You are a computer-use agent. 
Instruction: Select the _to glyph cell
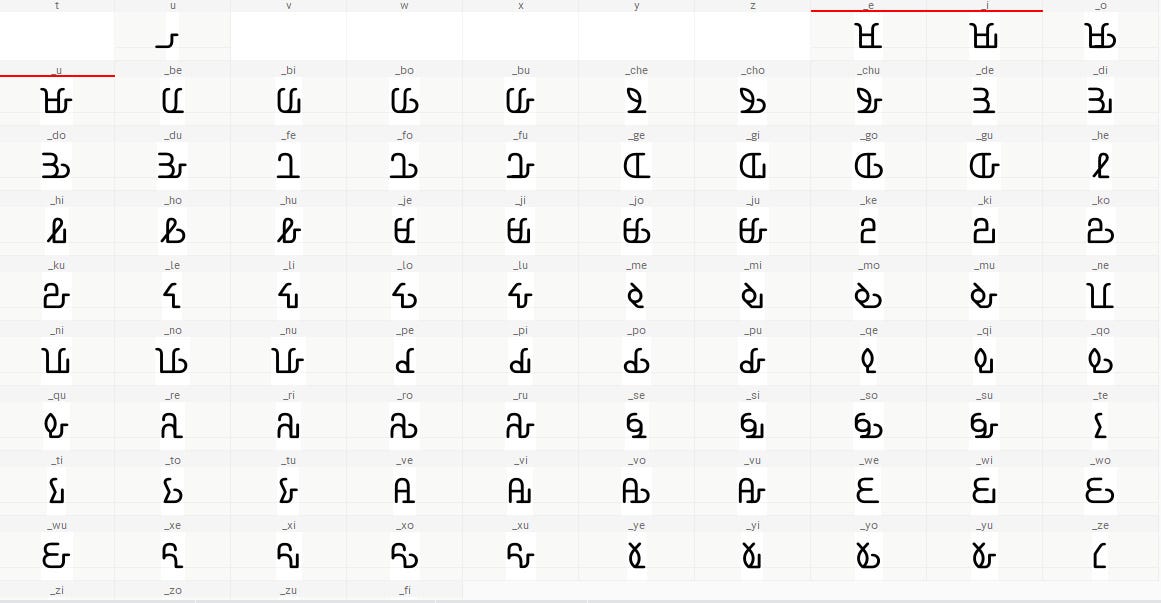point(173,484)
